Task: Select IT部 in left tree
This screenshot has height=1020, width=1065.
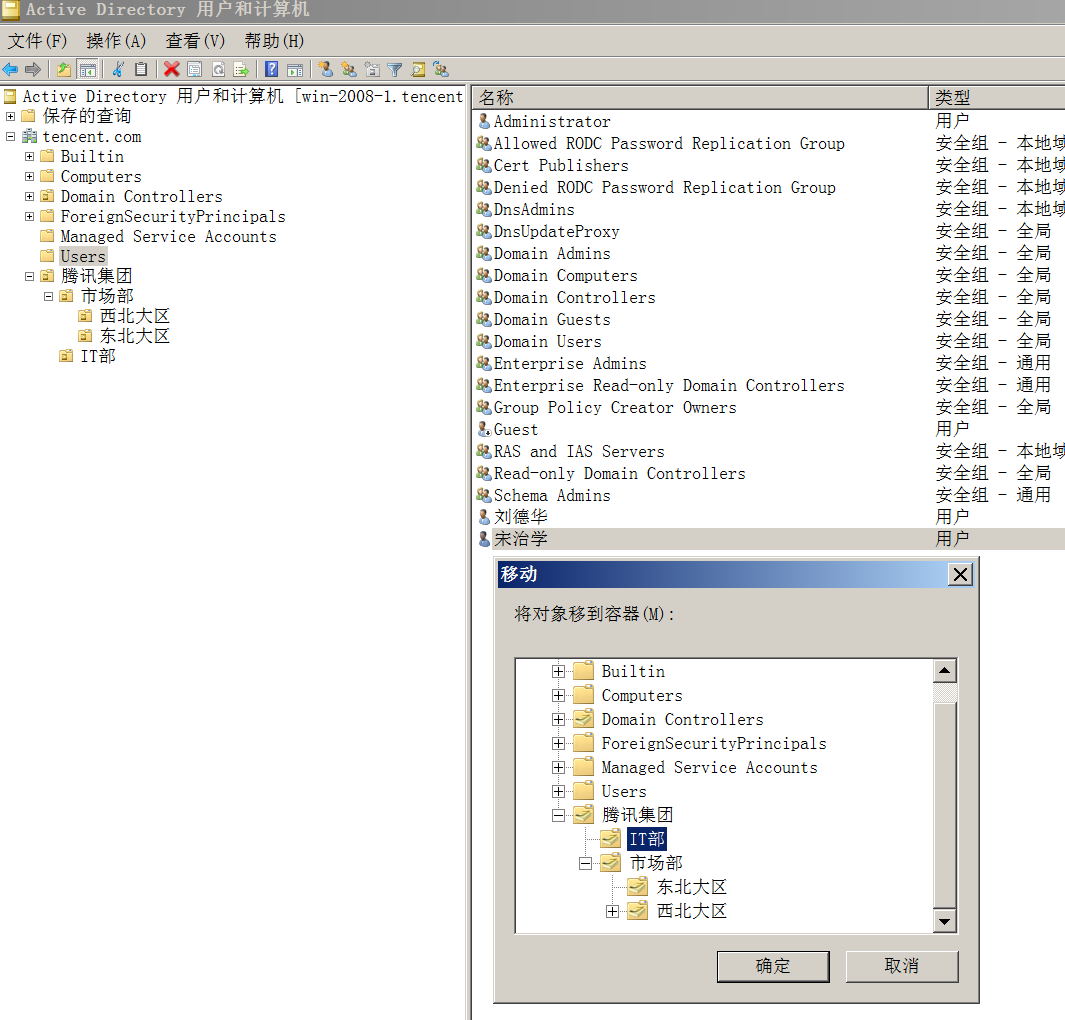Action: pos(98,356)
